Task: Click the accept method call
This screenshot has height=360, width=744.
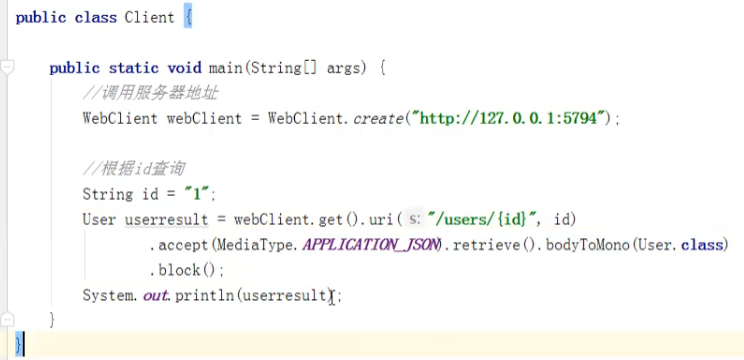Action: pos(183,245)
